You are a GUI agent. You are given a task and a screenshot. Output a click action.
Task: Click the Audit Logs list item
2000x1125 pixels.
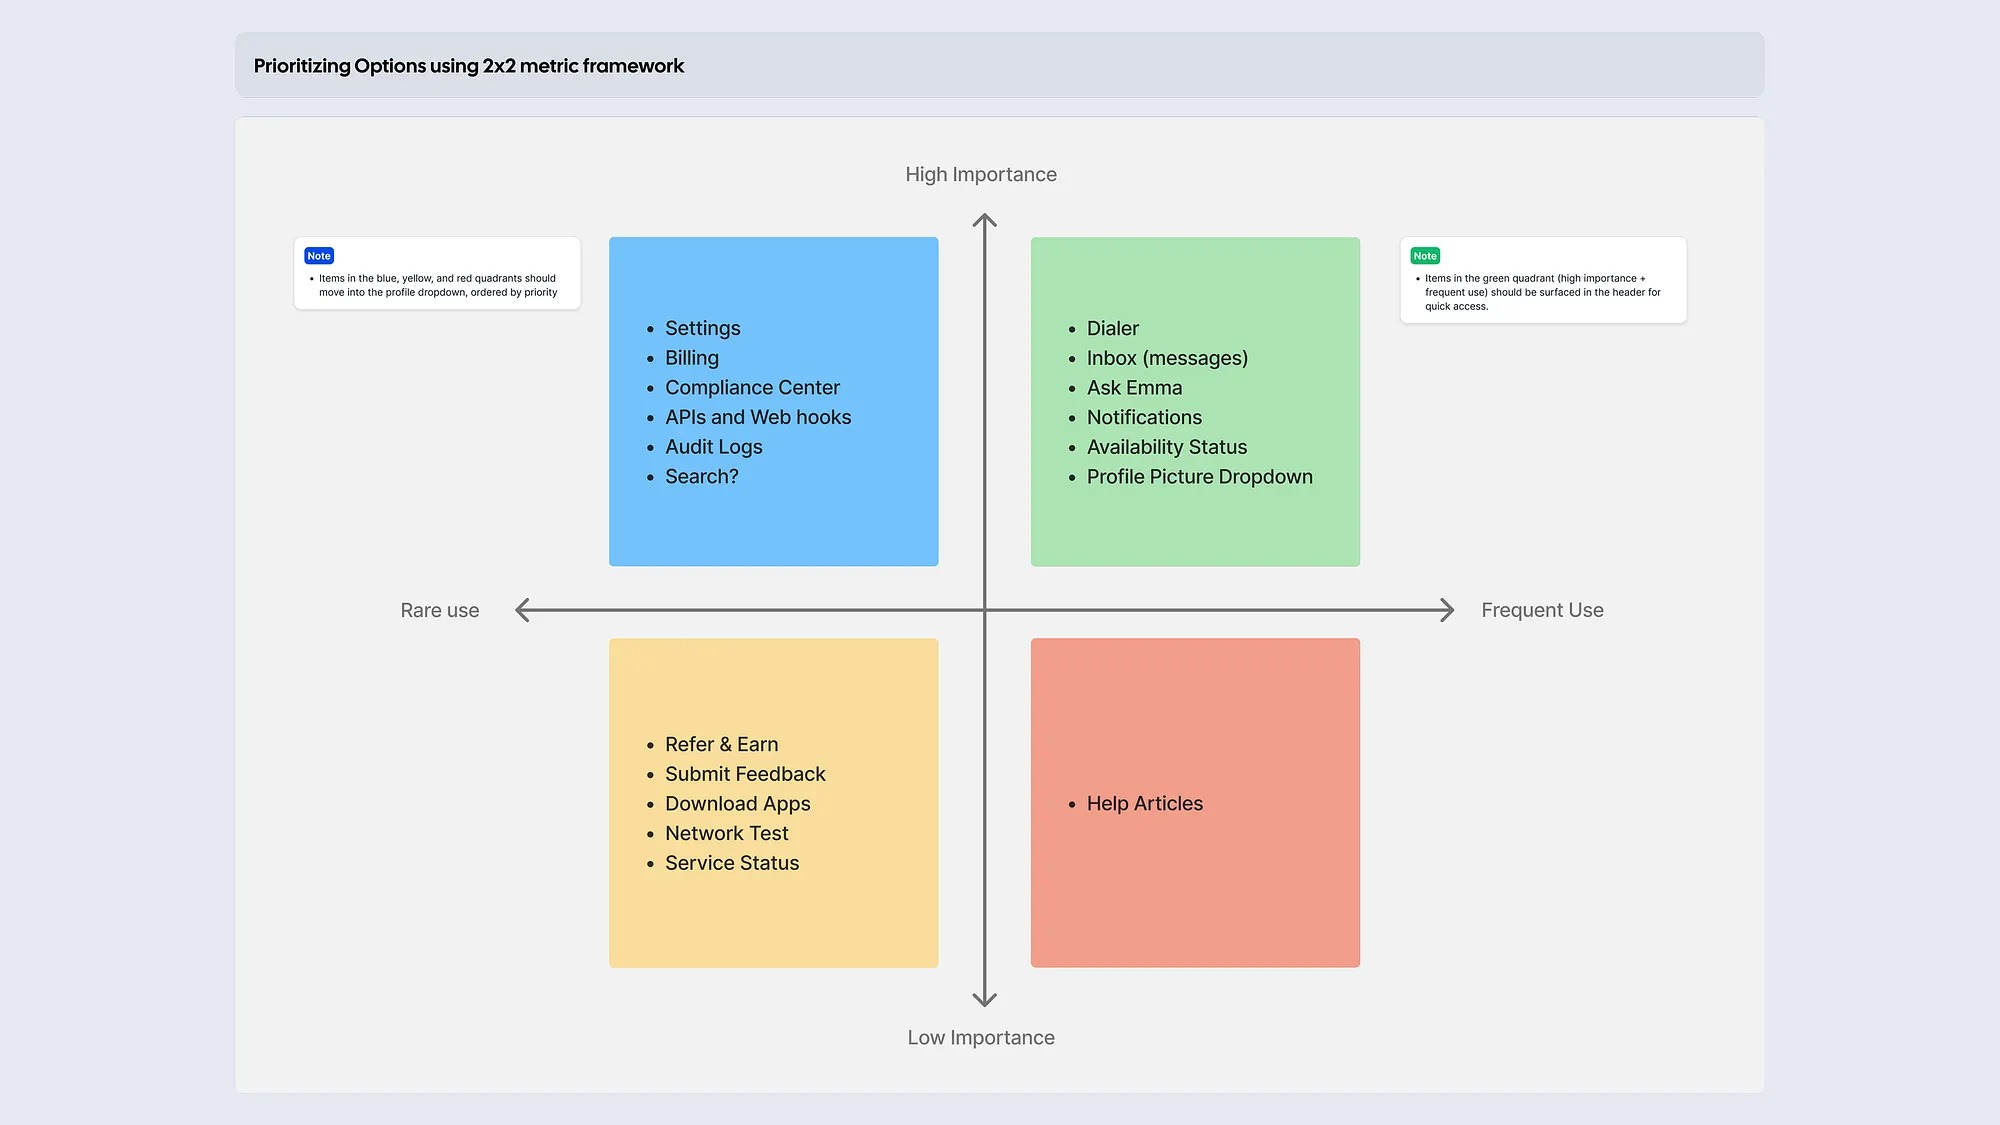point(713,447)
